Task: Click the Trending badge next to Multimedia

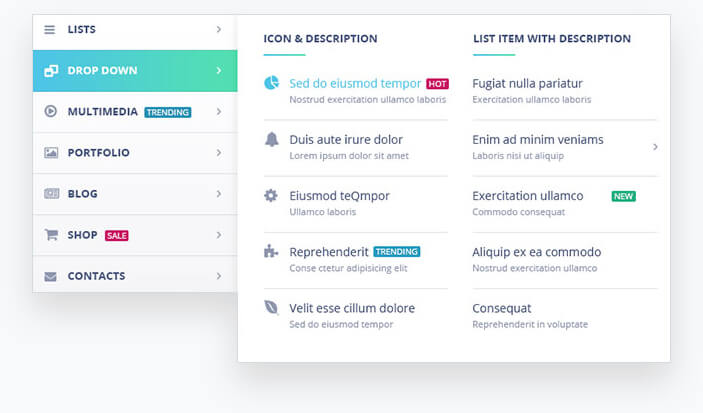Action: tap(167, 112)
